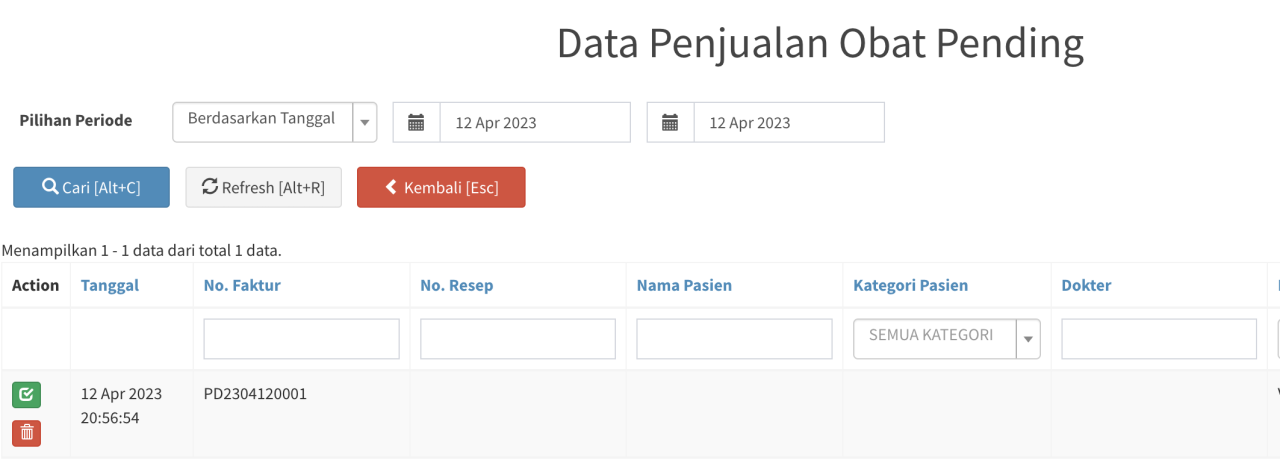Open the start date calendar icon
Screen dimensions: 1280x472
tap(417, 122)
